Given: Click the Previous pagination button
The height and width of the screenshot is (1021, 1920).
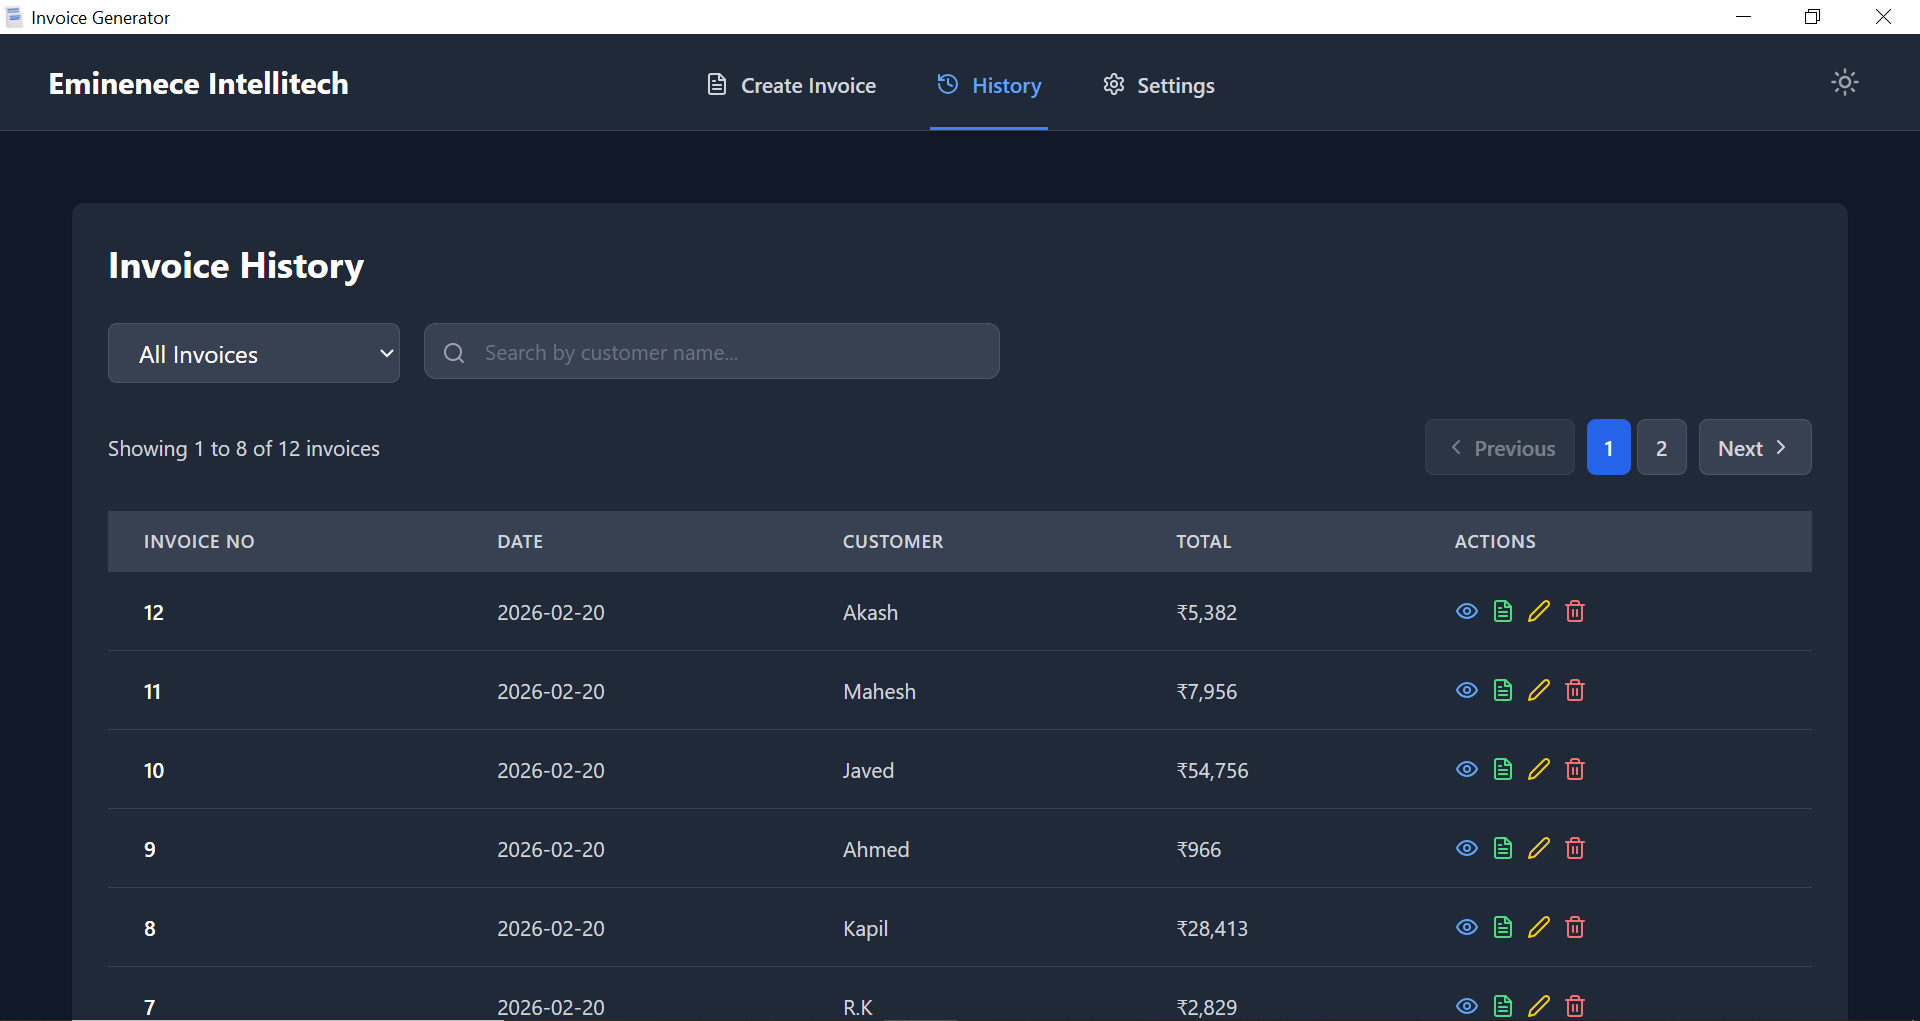Looking at the screenshot, I should (x=1499, y=447).
